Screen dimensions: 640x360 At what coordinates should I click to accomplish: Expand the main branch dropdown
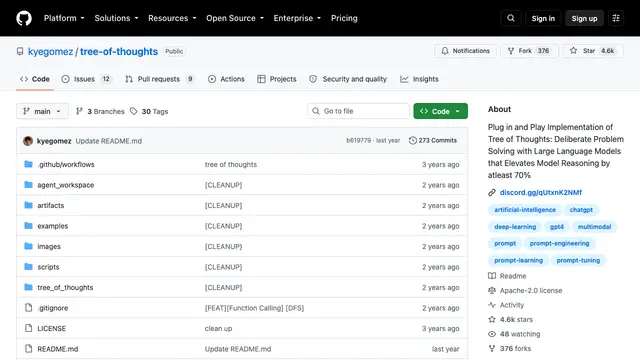tap(42, 111)
